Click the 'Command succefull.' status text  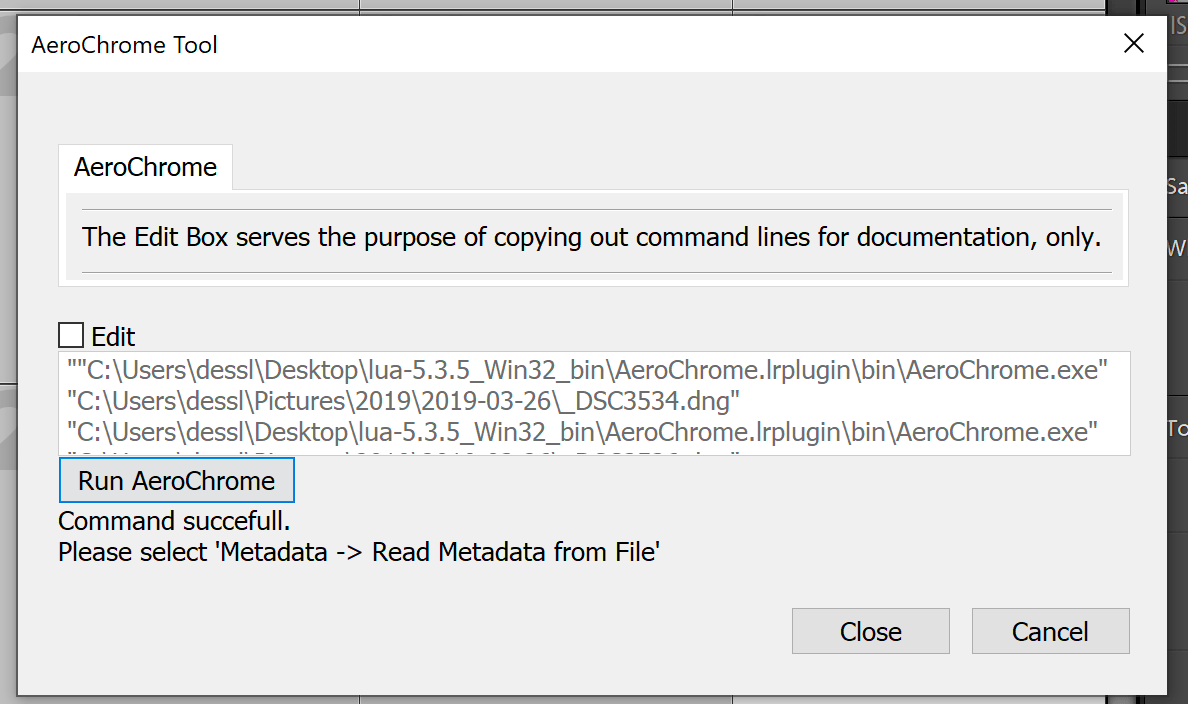pos(174,521)
